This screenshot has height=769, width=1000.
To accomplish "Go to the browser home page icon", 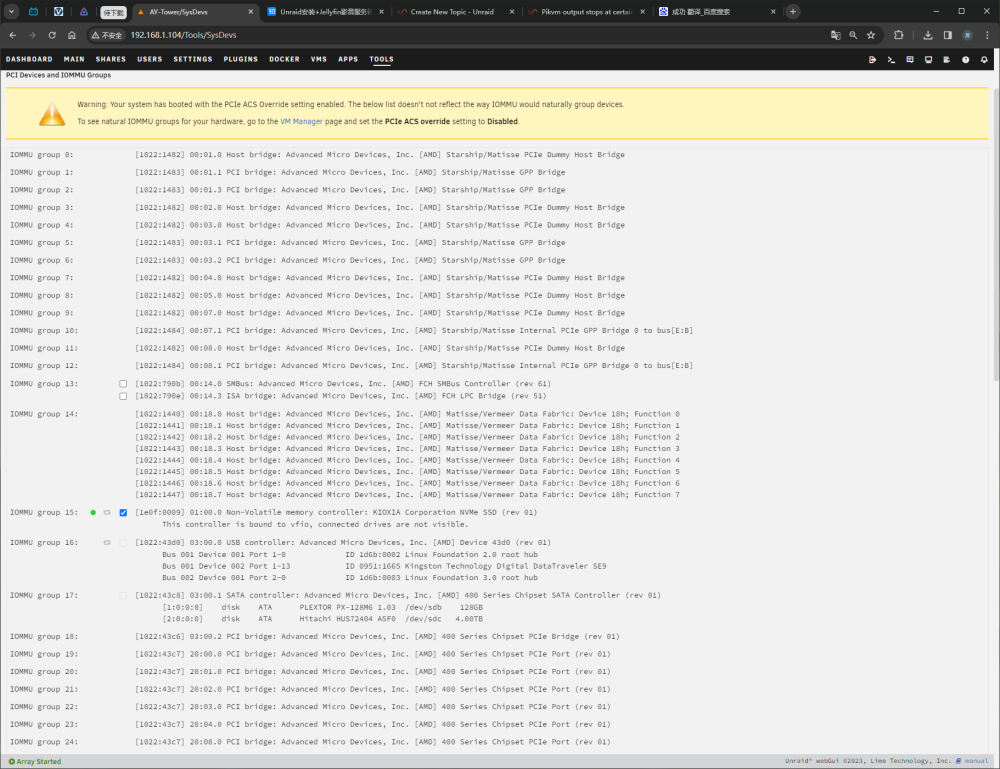I will click(x=71, y=35).
